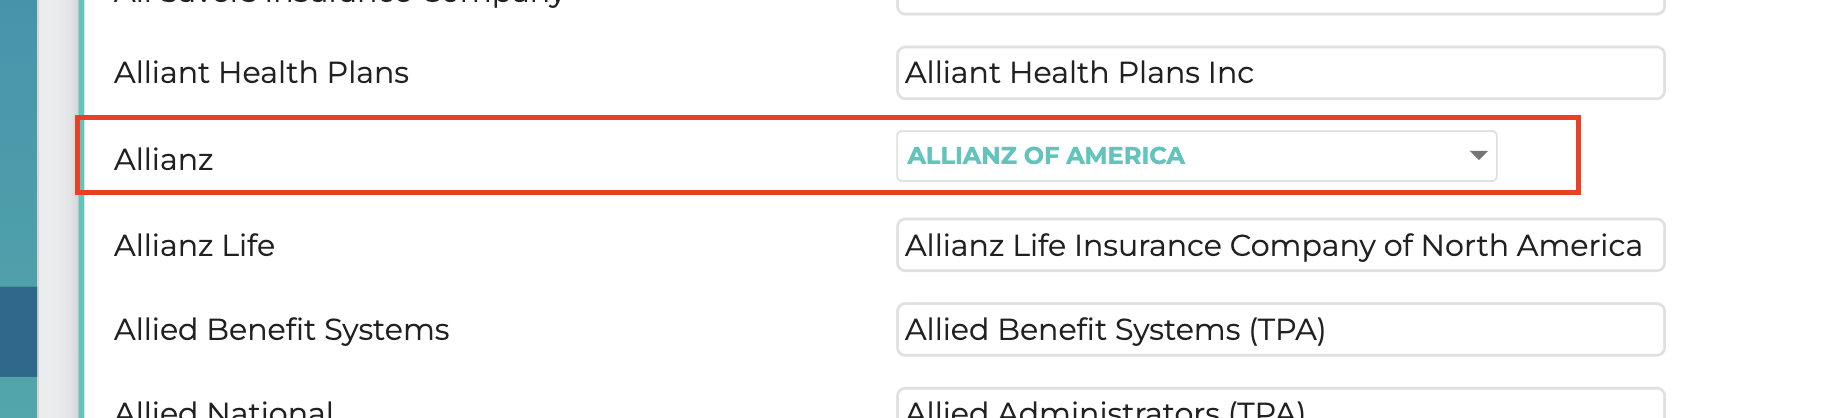This screenshot has width=1844, height=418.
Task: Click the dark blue sidebar section
Action: tap(18, 332)
